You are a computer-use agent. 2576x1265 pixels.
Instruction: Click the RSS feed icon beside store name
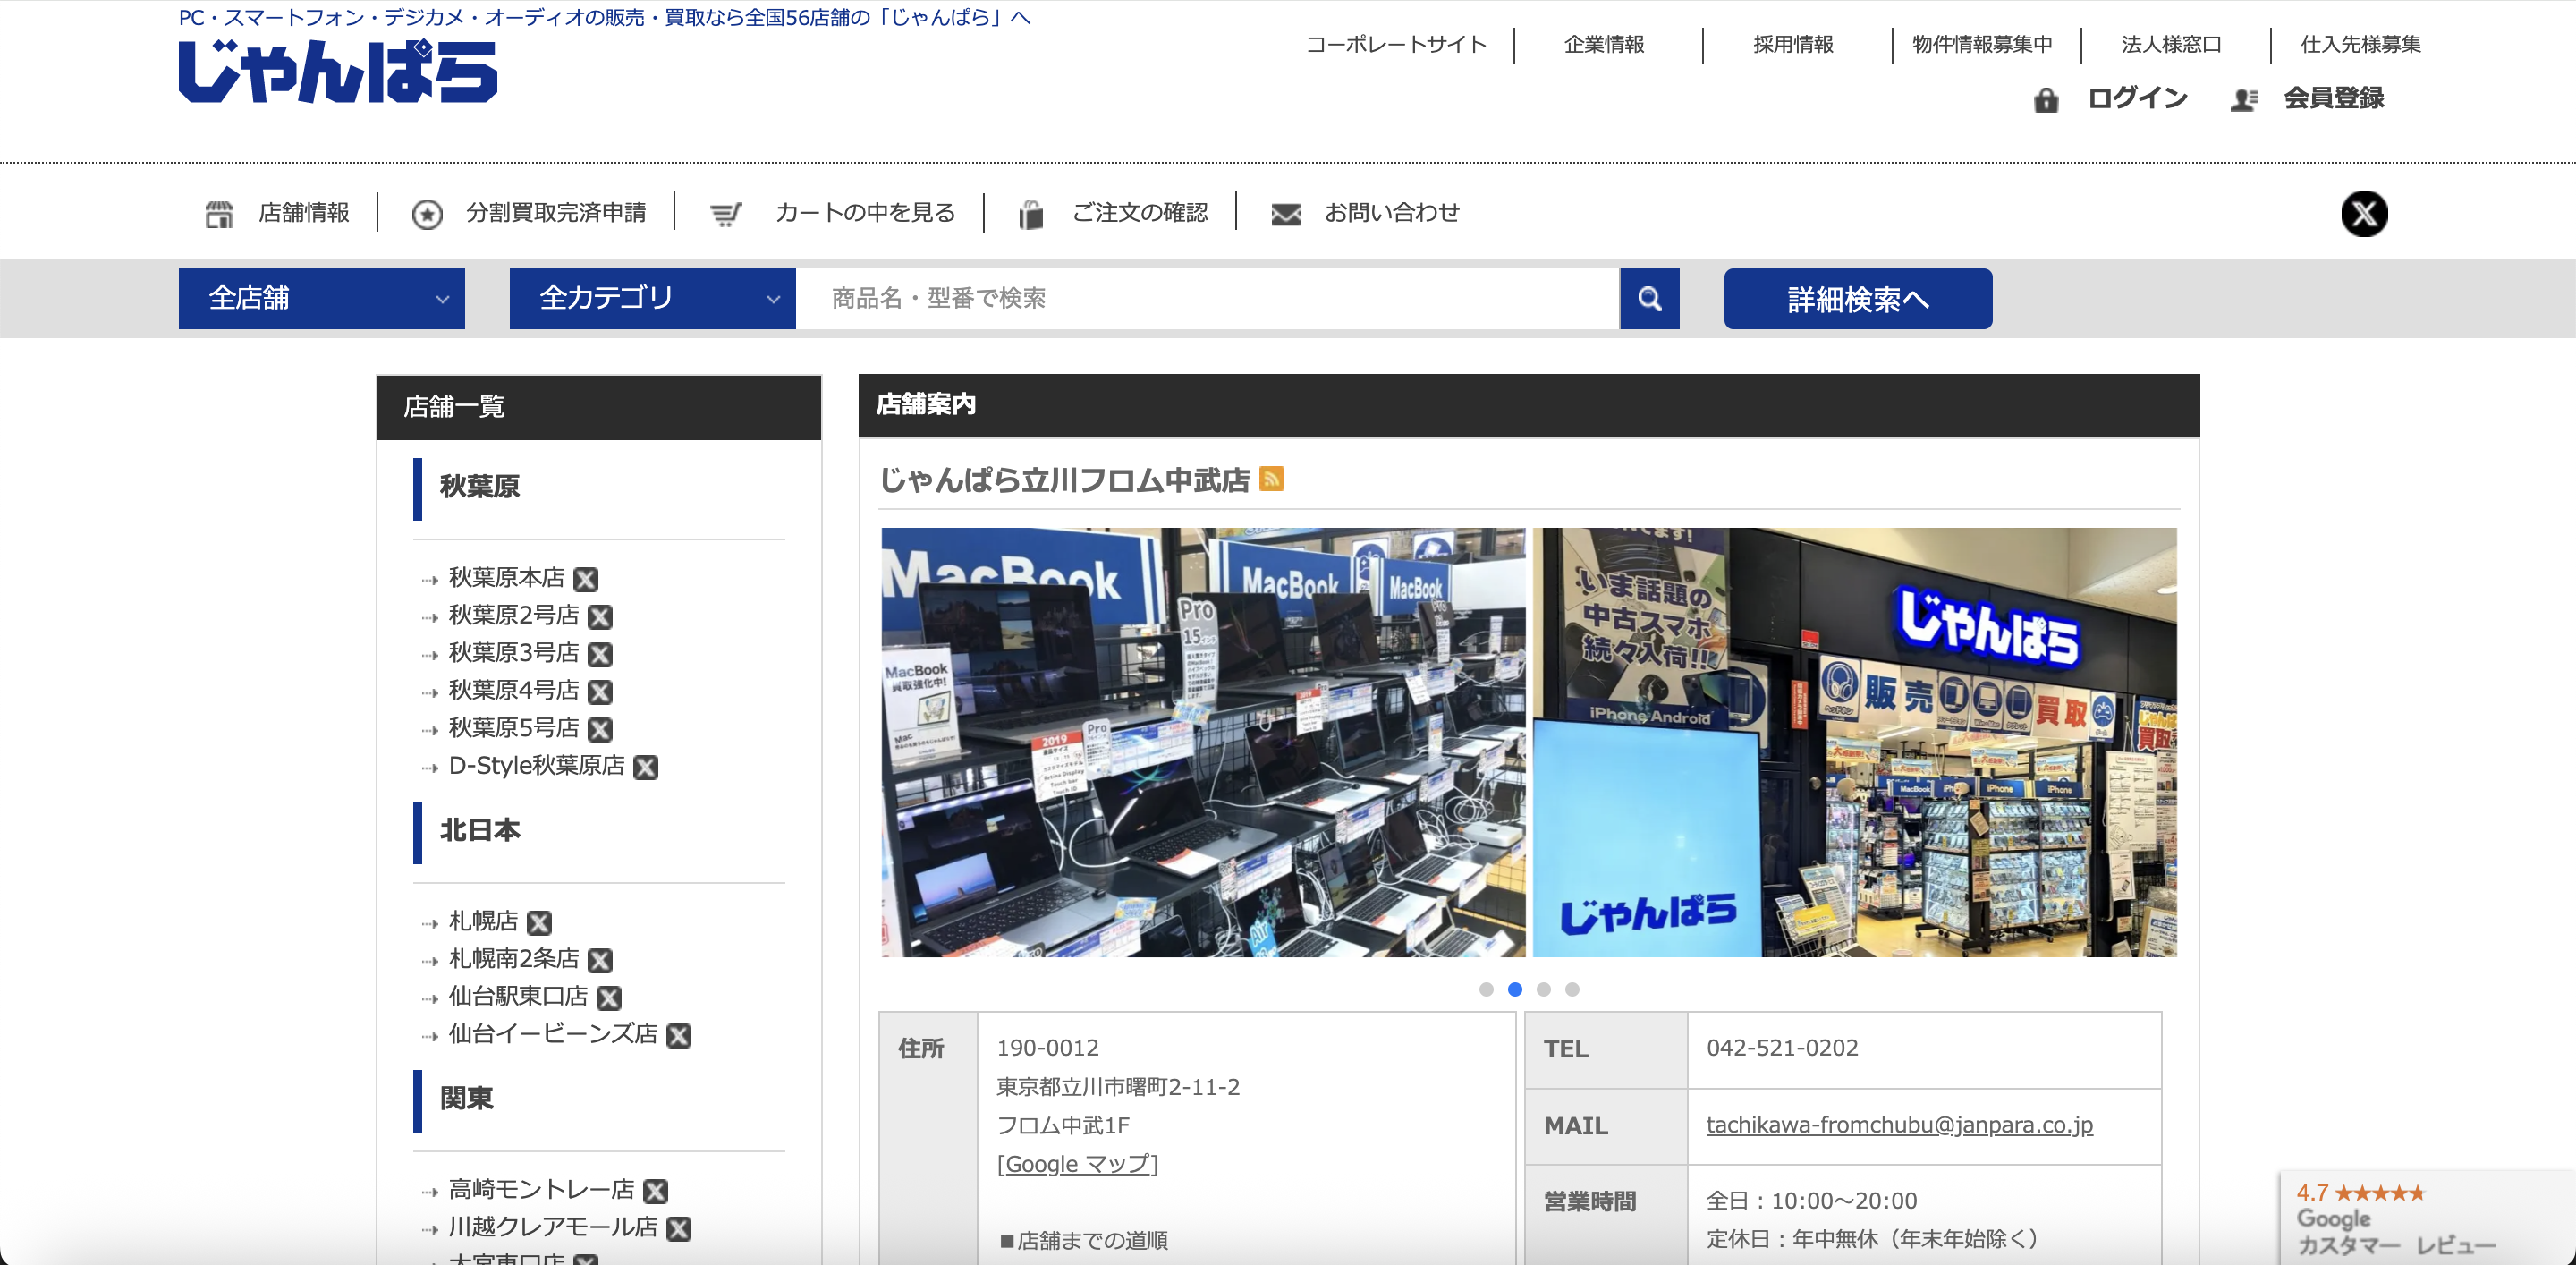coord(1271,479)
